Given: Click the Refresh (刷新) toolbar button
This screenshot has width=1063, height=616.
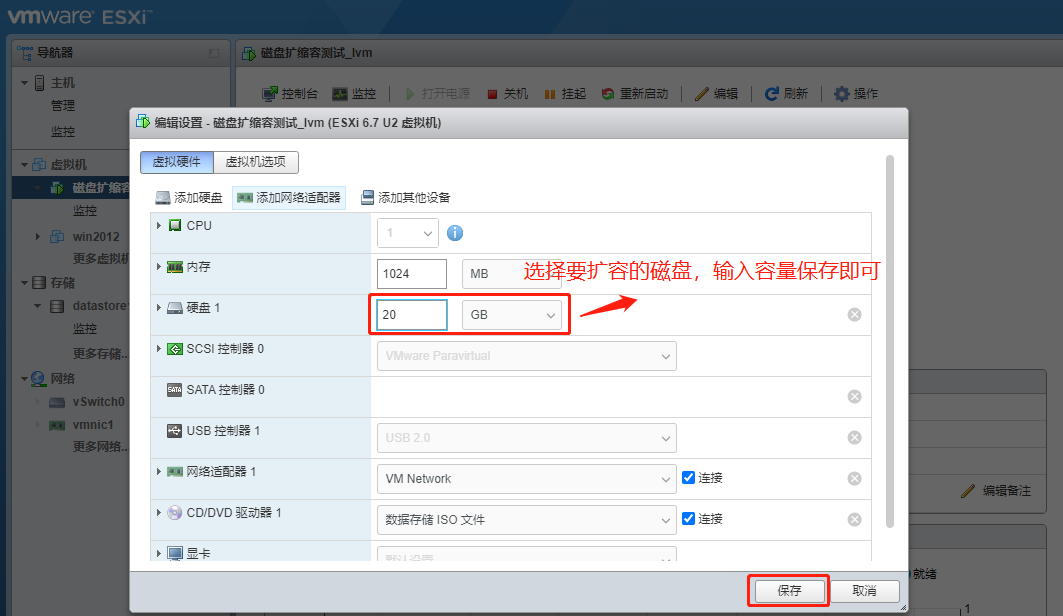Looking at the screenshot, I should coord(786,94).
